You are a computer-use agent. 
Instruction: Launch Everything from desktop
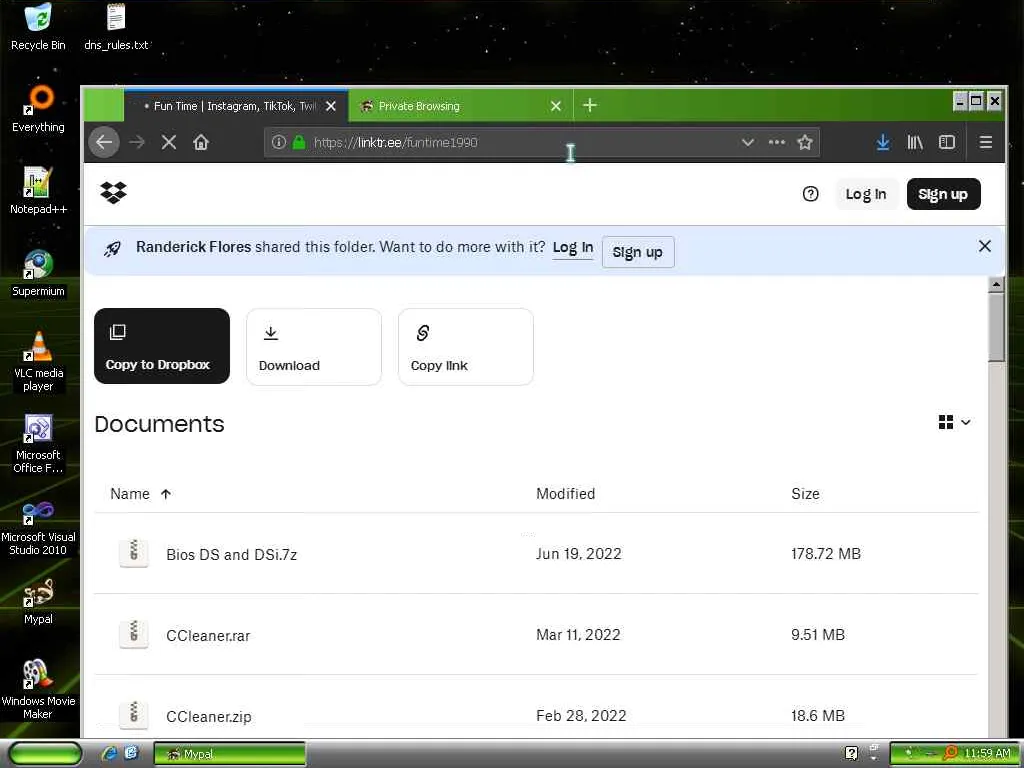(x=38, y=108)
